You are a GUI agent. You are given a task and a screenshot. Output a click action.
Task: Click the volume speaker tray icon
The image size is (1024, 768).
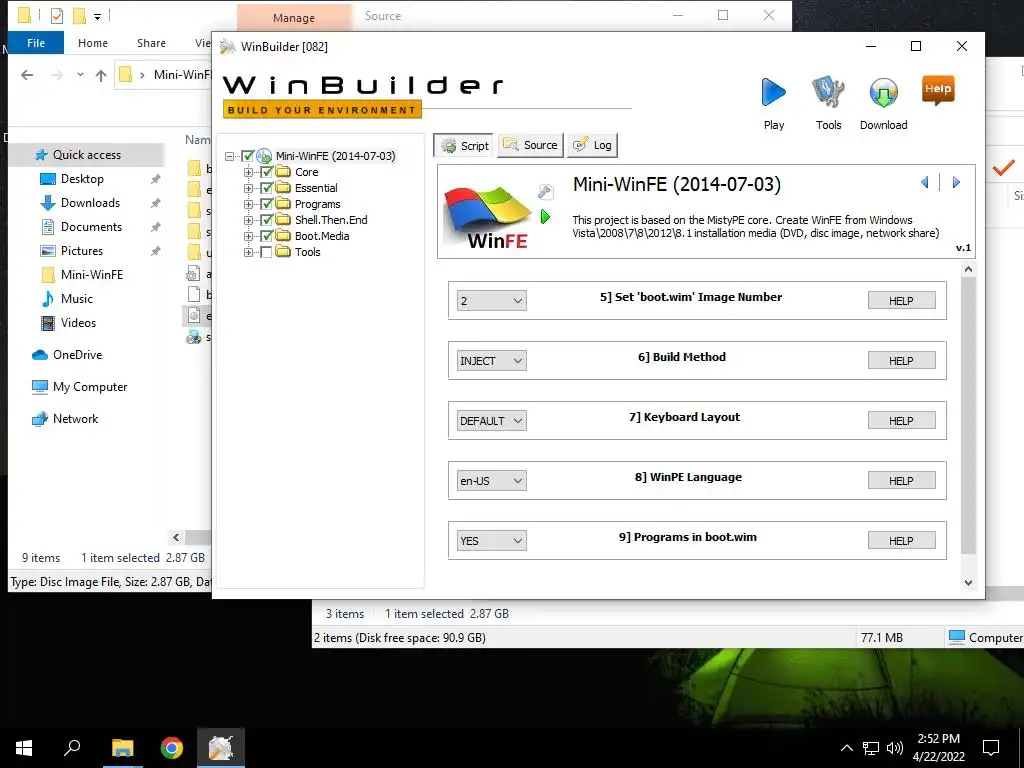point(895,748)
